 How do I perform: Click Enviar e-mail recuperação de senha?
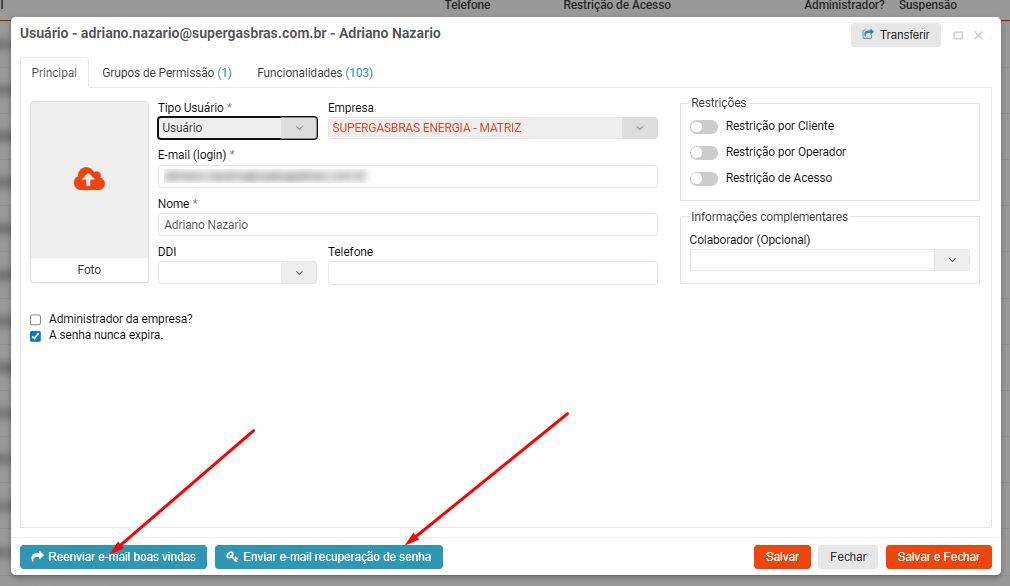point(329,557)
